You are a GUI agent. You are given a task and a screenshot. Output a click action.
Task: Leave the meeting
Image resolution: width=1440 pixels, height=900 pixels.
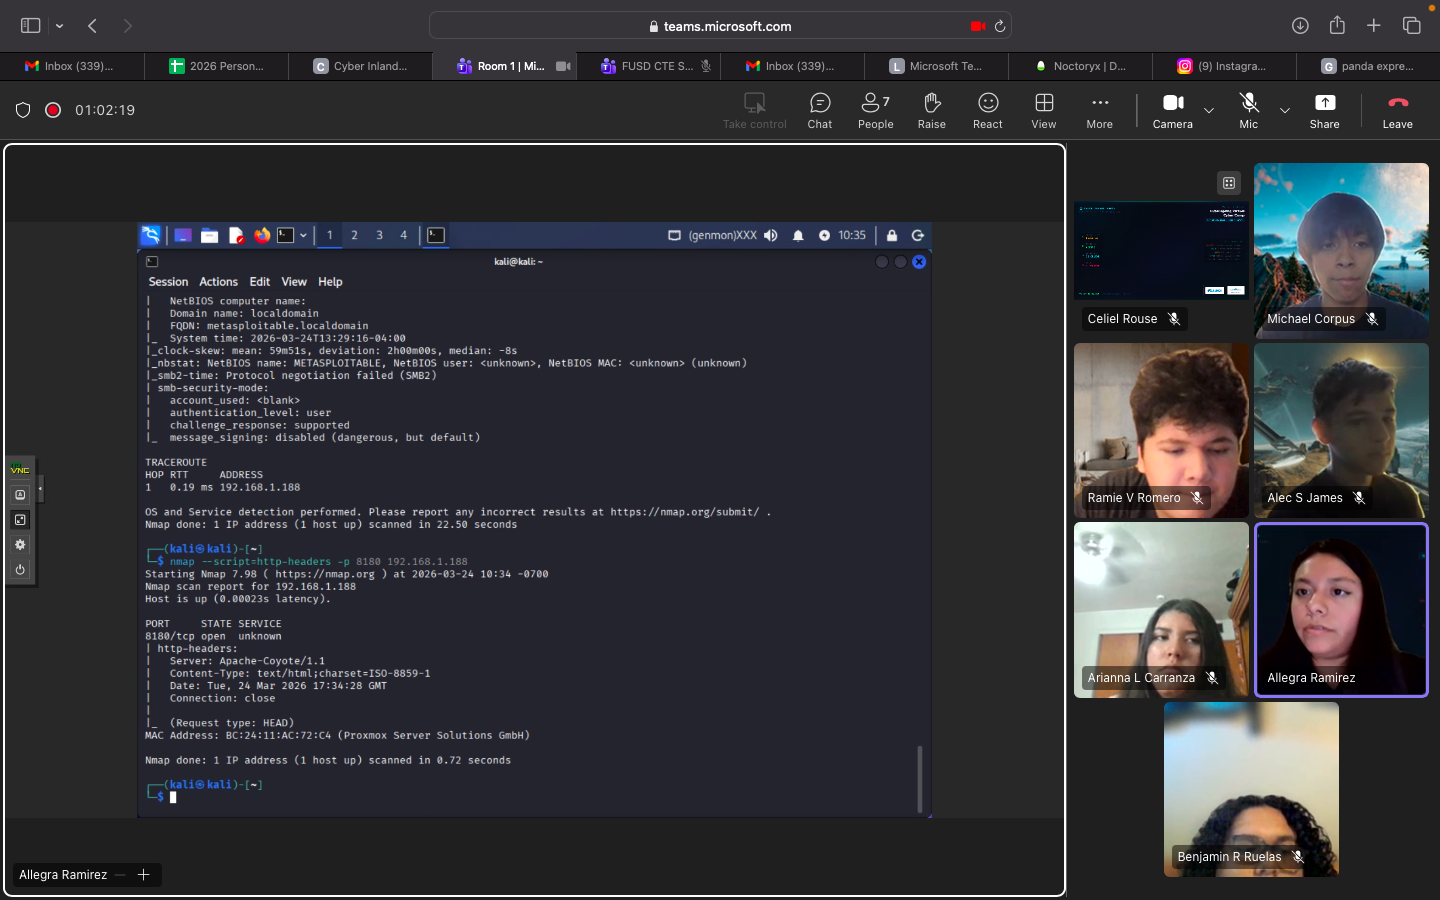point(1397,110)
